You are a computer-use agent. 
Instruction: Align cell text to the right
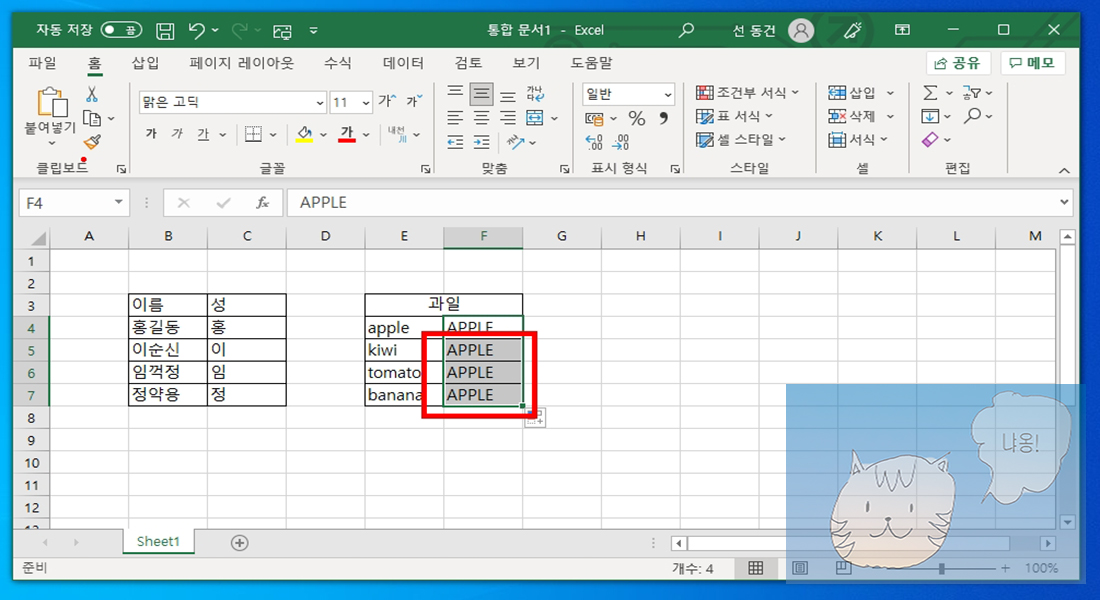coord(508,118)
